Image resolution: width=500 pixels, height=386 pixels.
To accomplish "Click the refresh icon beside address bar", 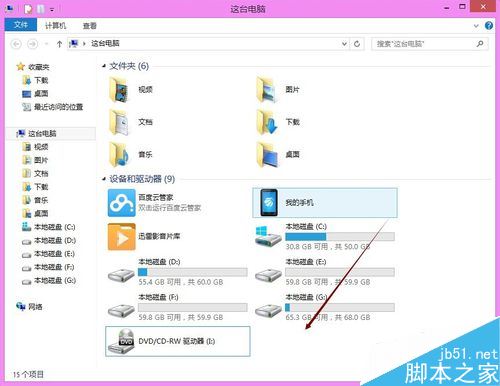I will click(357, 44).
